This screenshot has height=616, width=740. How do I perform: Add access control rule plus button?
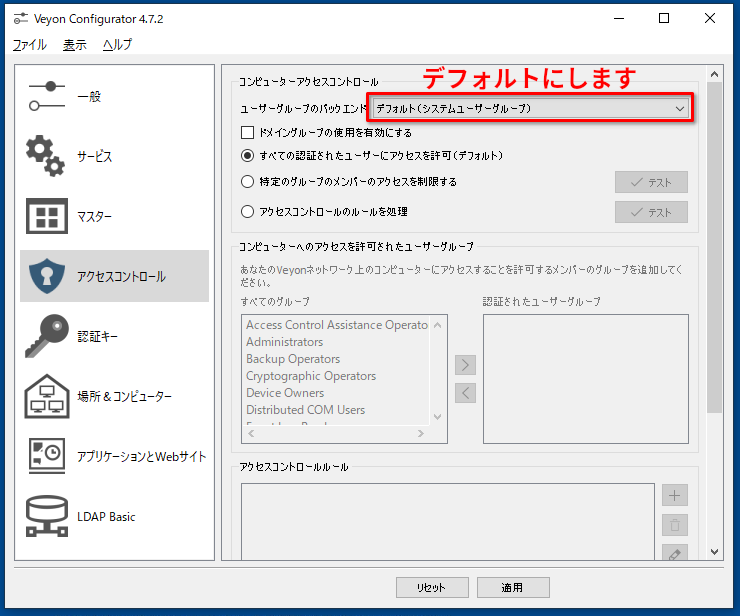tap(674, 495)
